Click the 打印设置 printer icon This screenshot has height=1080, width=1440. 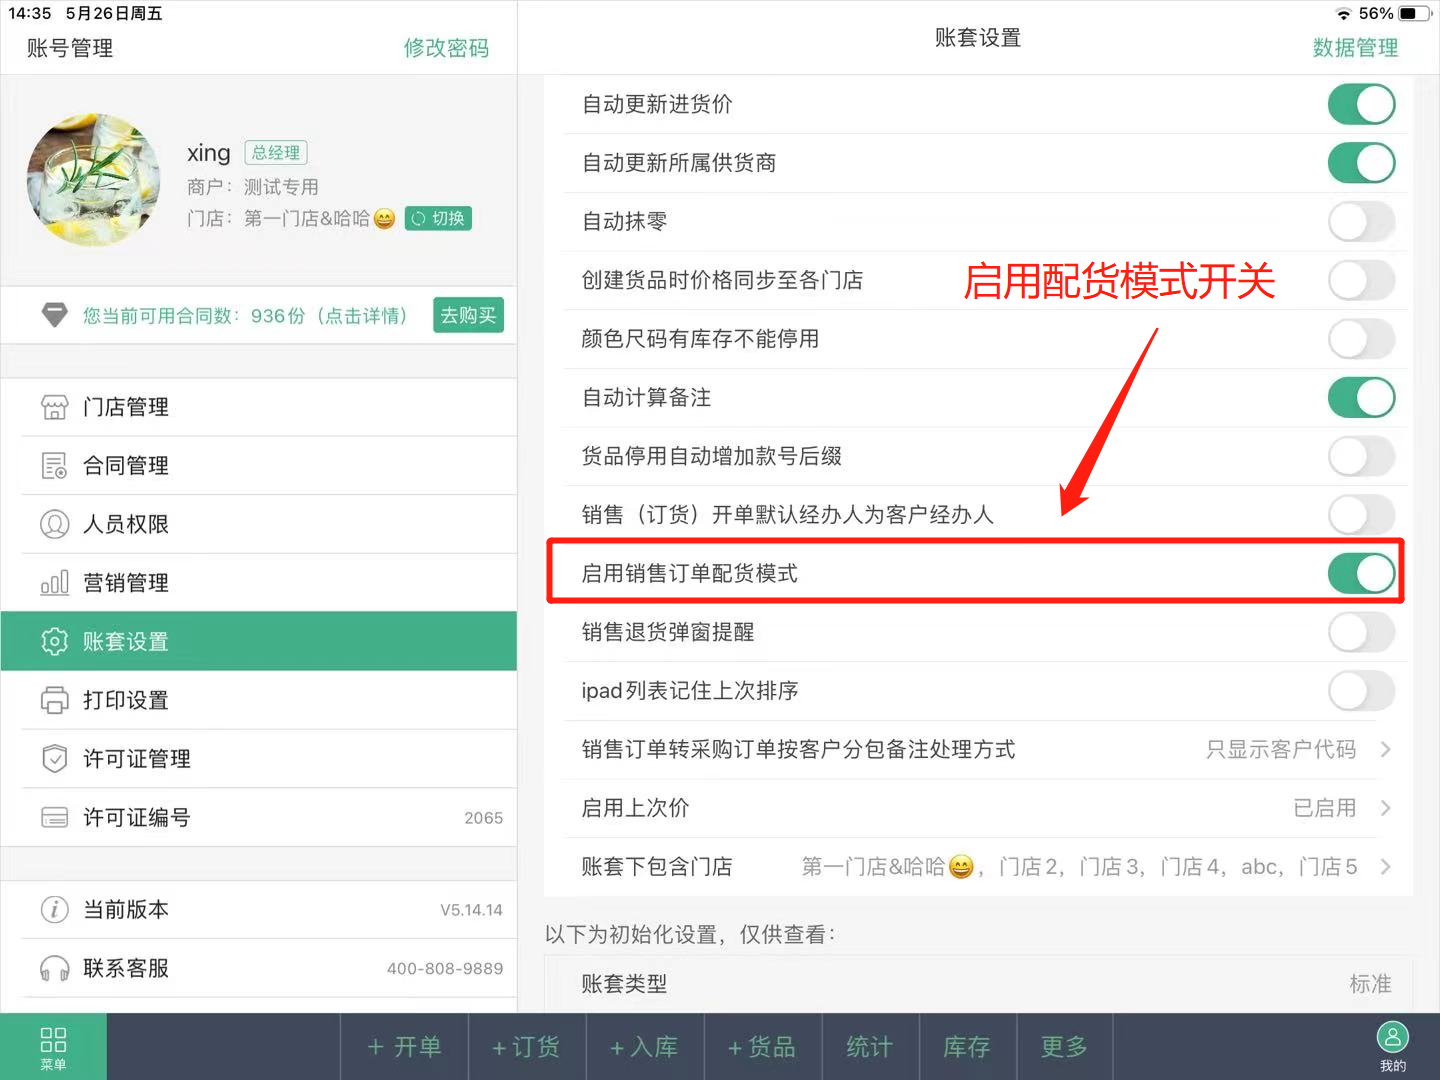click(54, 700)
